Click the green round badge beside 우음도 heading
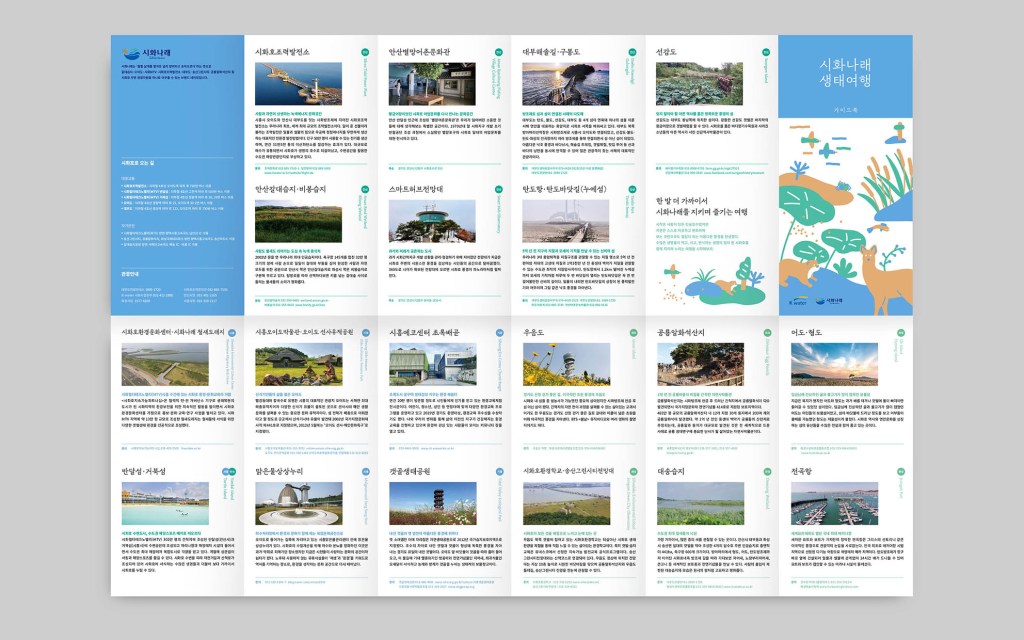This screenshot has width=1024, height=640. coord(633,332)
